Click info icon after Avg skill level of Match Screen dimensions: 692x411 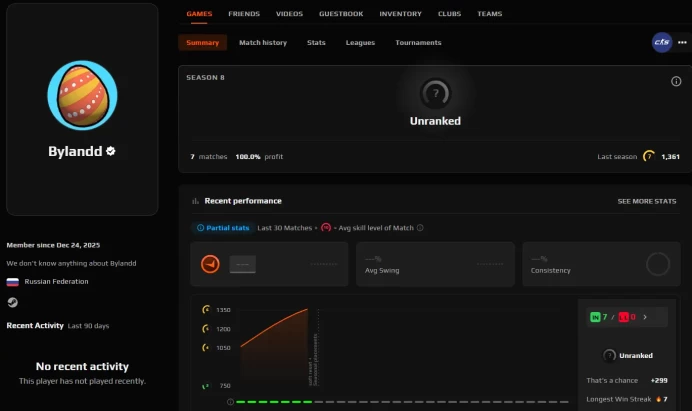pyautogui.click(x=420, y=228)
